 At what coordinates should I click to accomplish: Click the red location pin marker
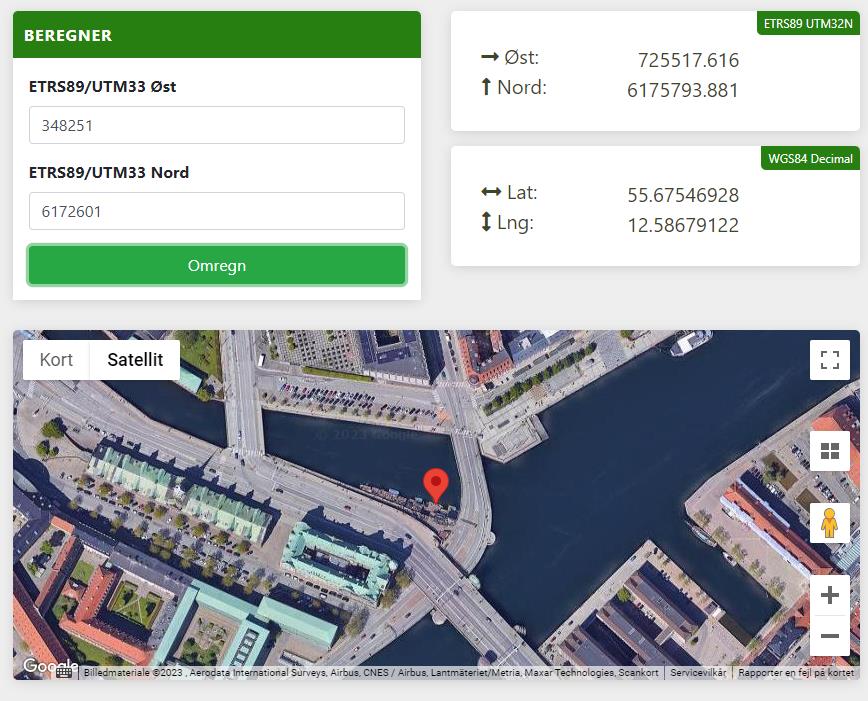click(436, 486)
